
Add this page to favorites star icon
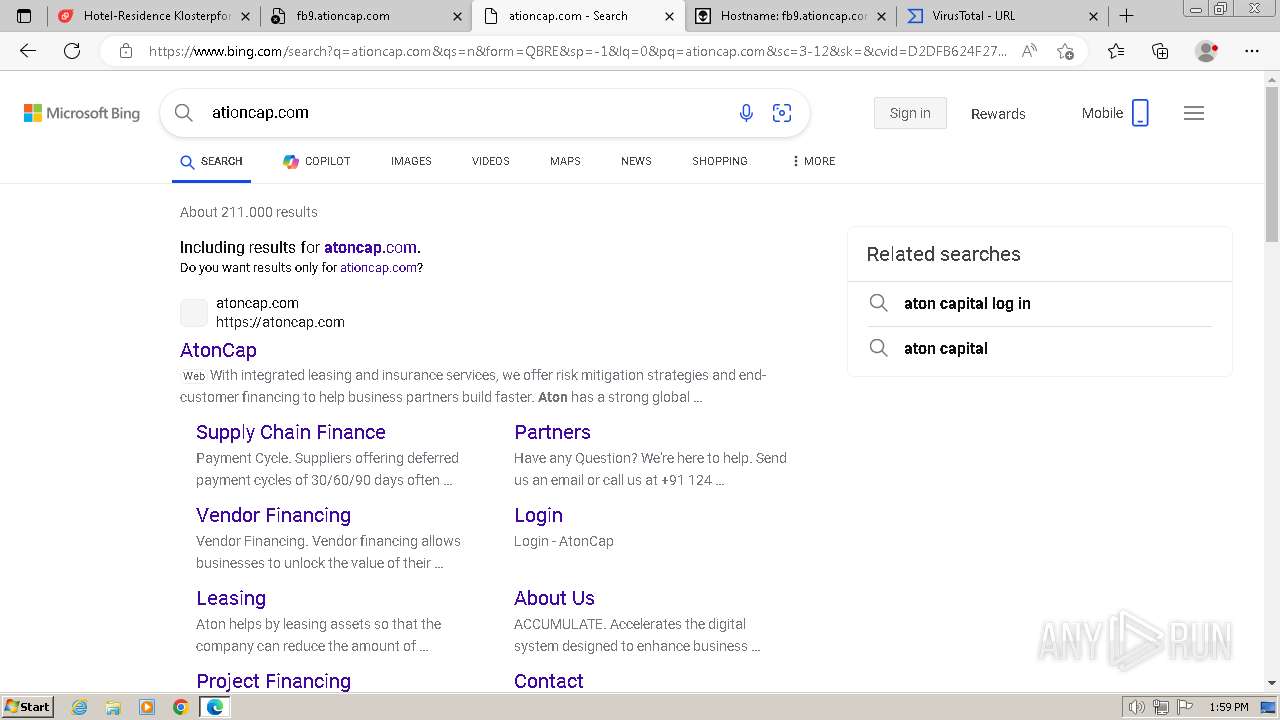1066,51
